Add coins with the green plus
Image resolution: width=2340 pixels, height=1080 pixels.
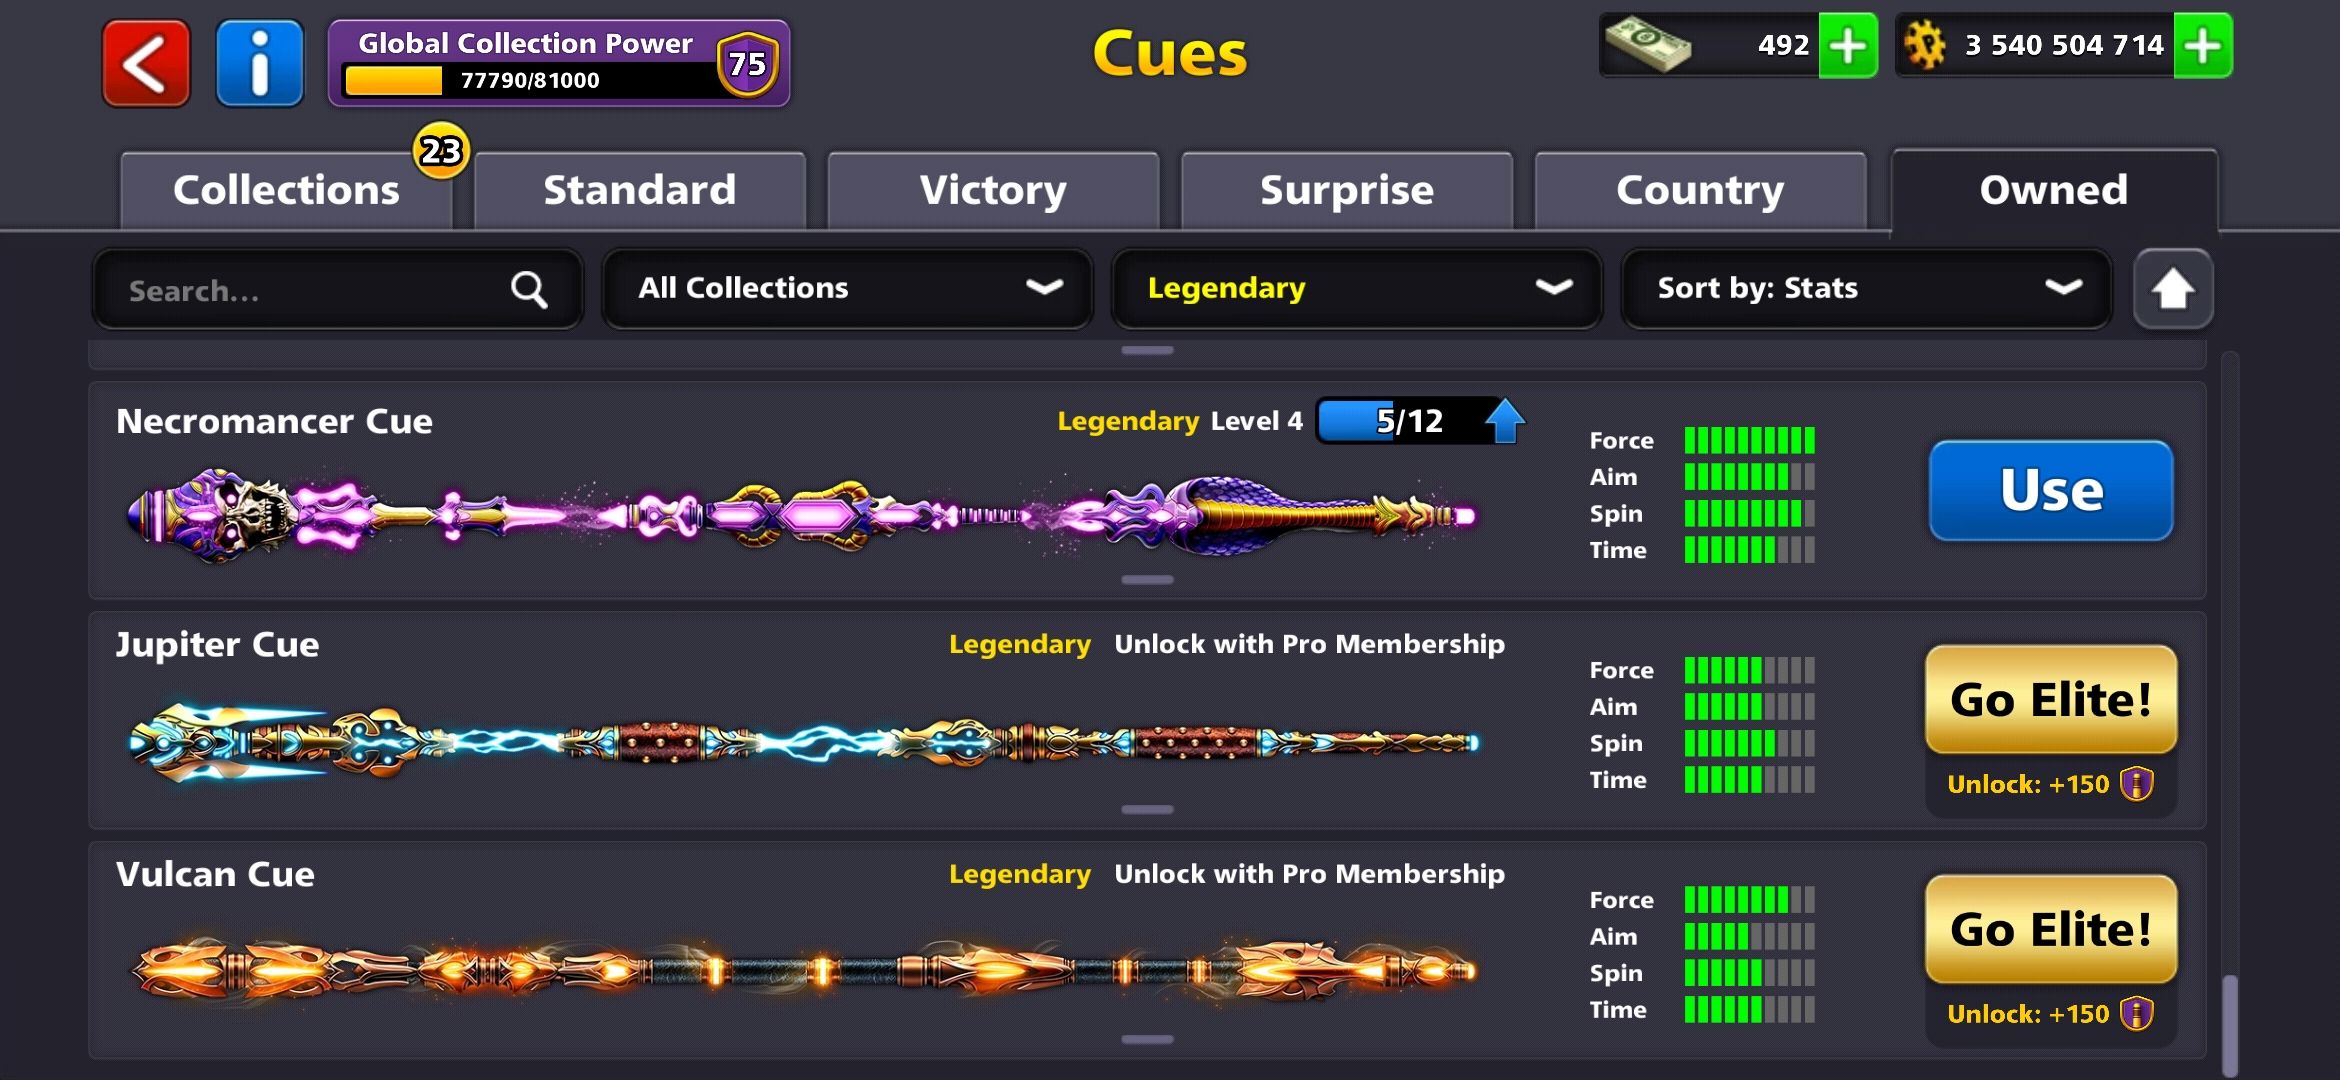(2203, 46)
